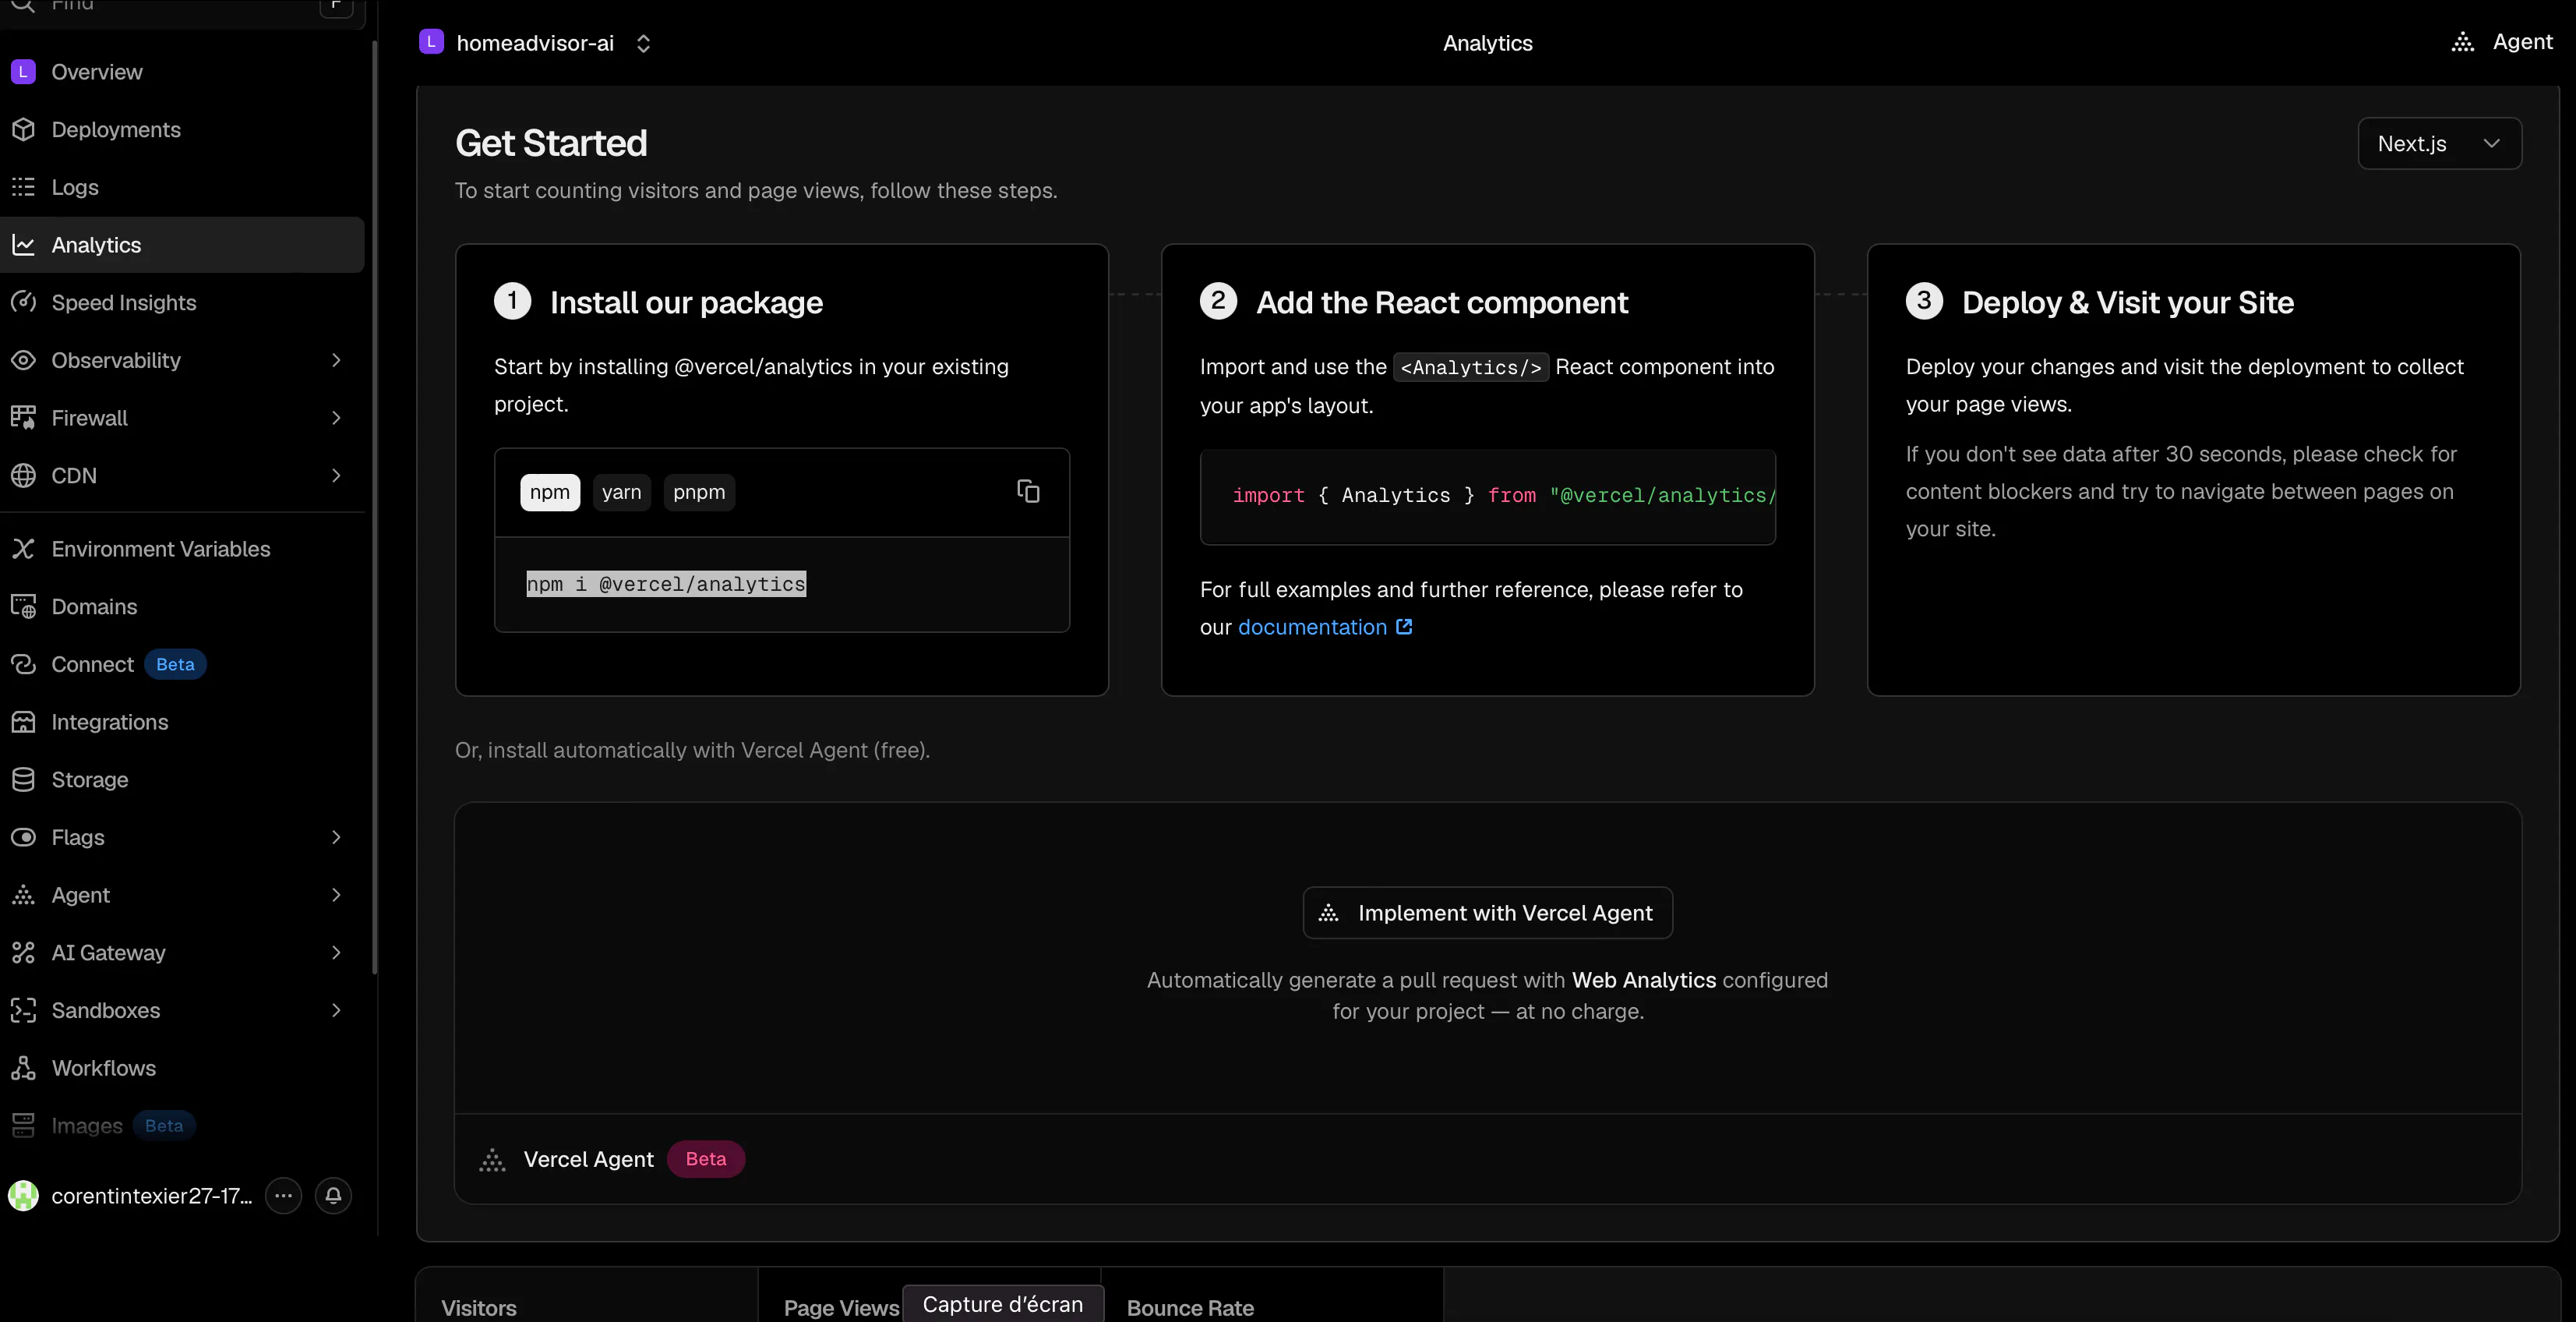
Task: Expand the Observability submenu chevron
Action: click(x=336, y=360)
